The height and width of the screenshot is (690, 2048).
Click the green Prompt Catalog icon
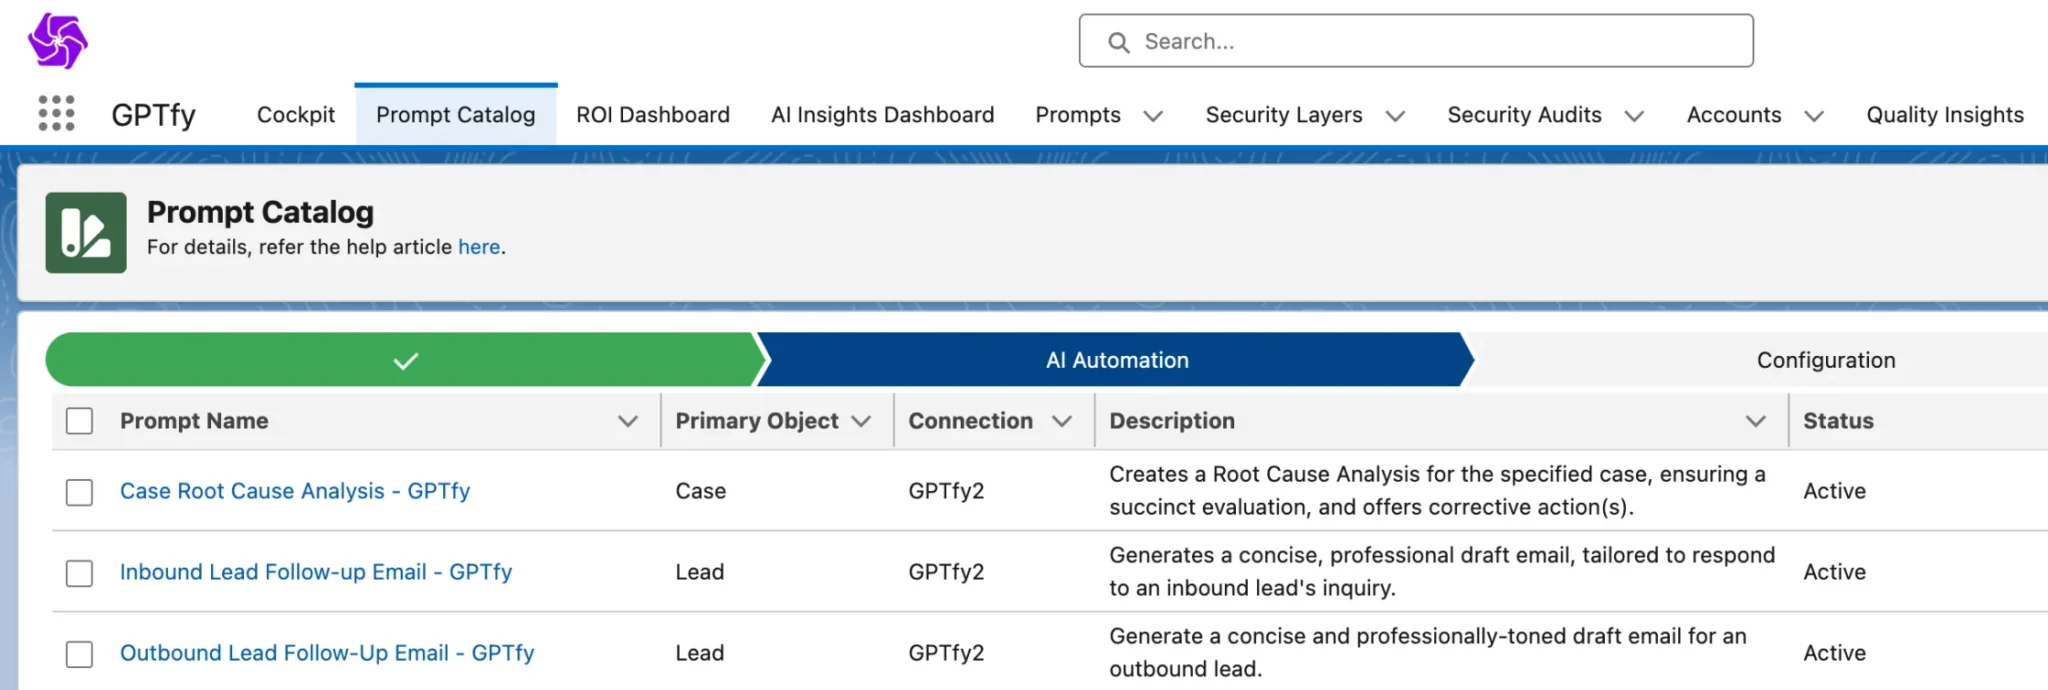click(86, 233)
